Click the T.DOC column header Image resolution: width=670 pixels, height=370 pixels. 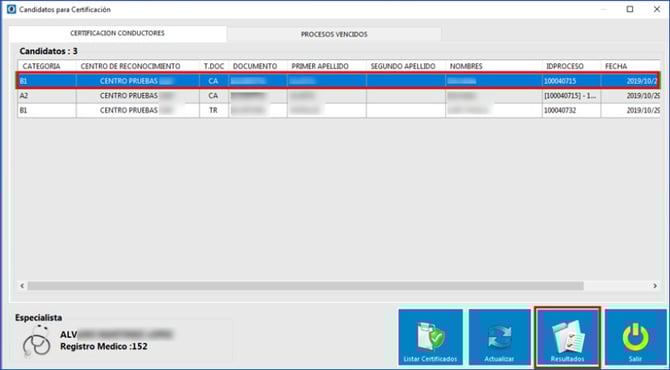click(214, 66)
